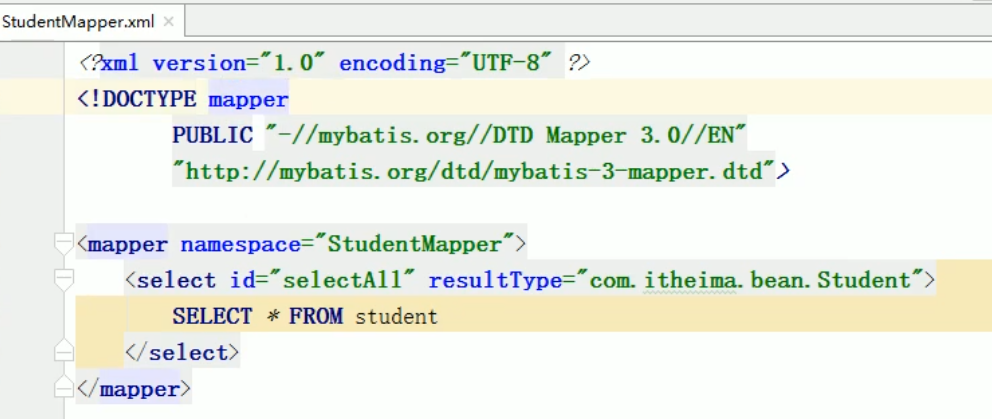
Task: Click the fold marker beside </select>
Action: 64,351
